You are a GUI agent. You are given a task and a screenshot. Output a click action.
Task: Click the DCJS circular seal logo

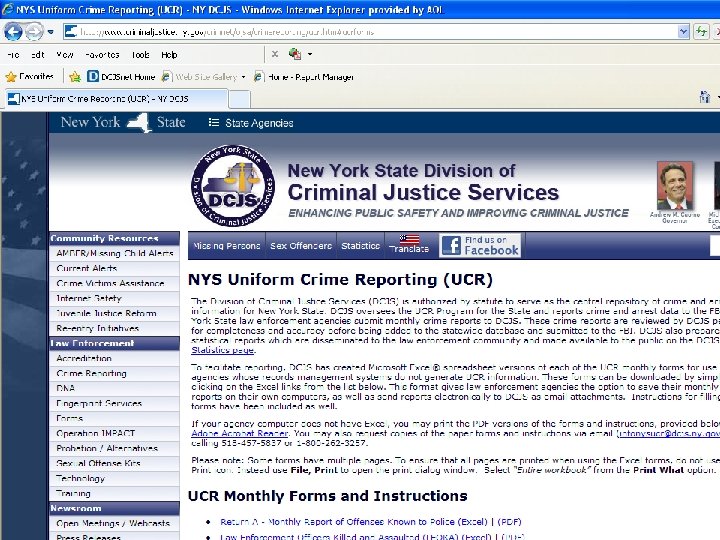(233, 186)
